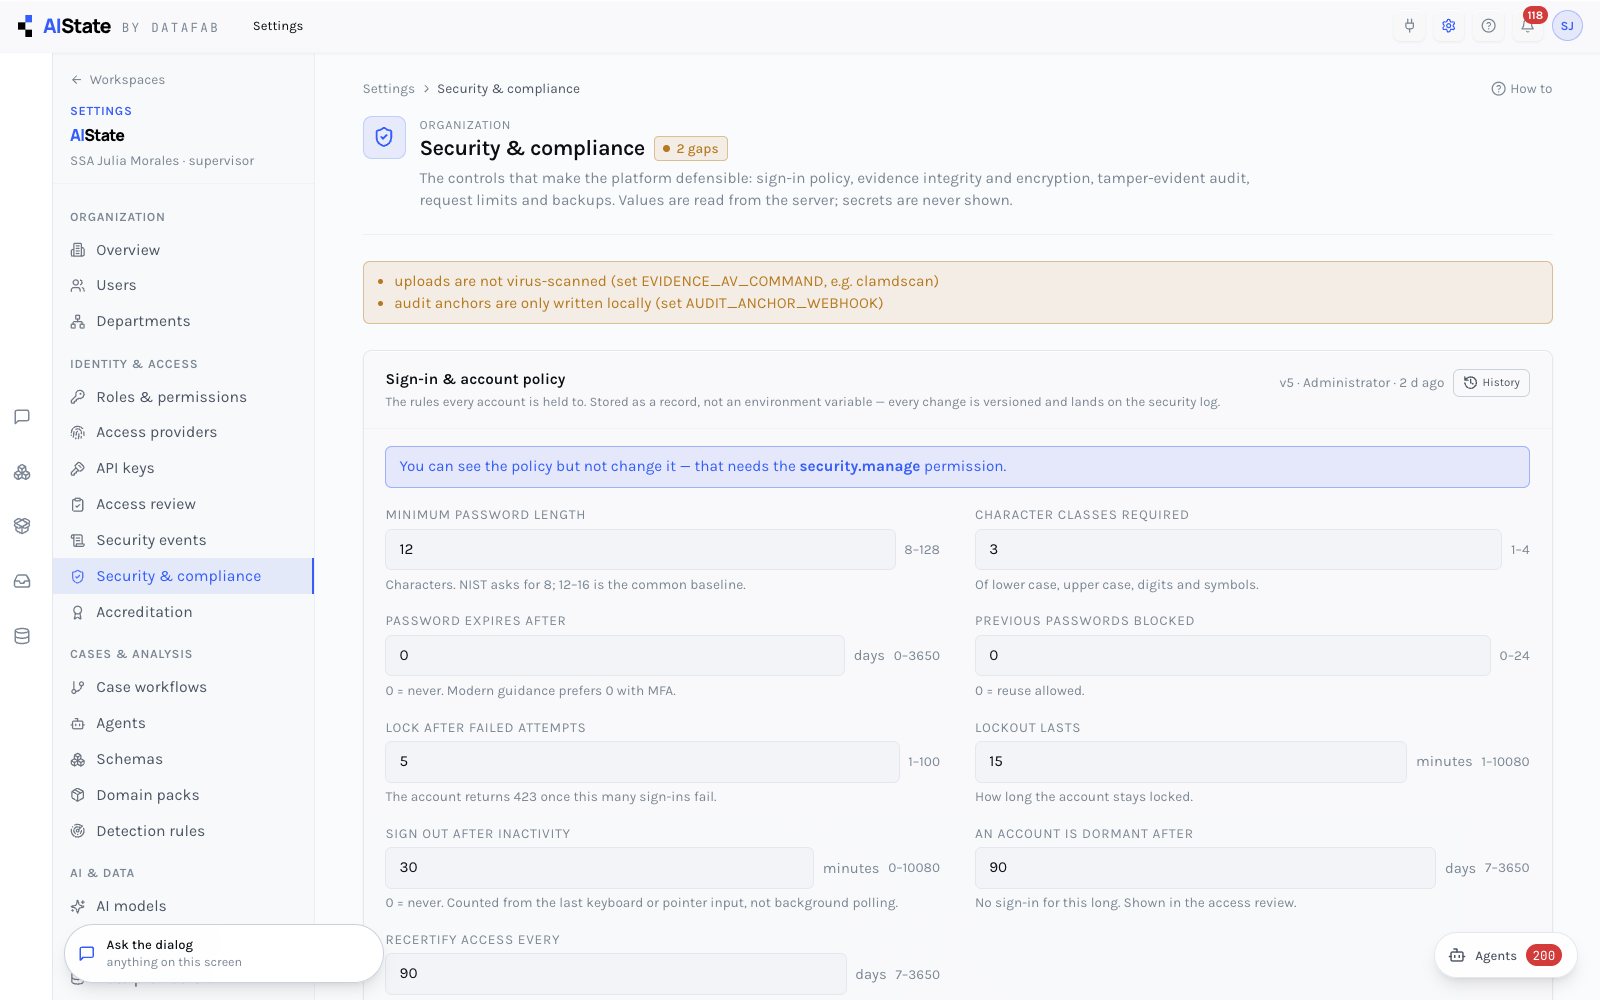Click the cube package icon in the left rail
The image size is (1600, 1000).
tap(22, 526)
